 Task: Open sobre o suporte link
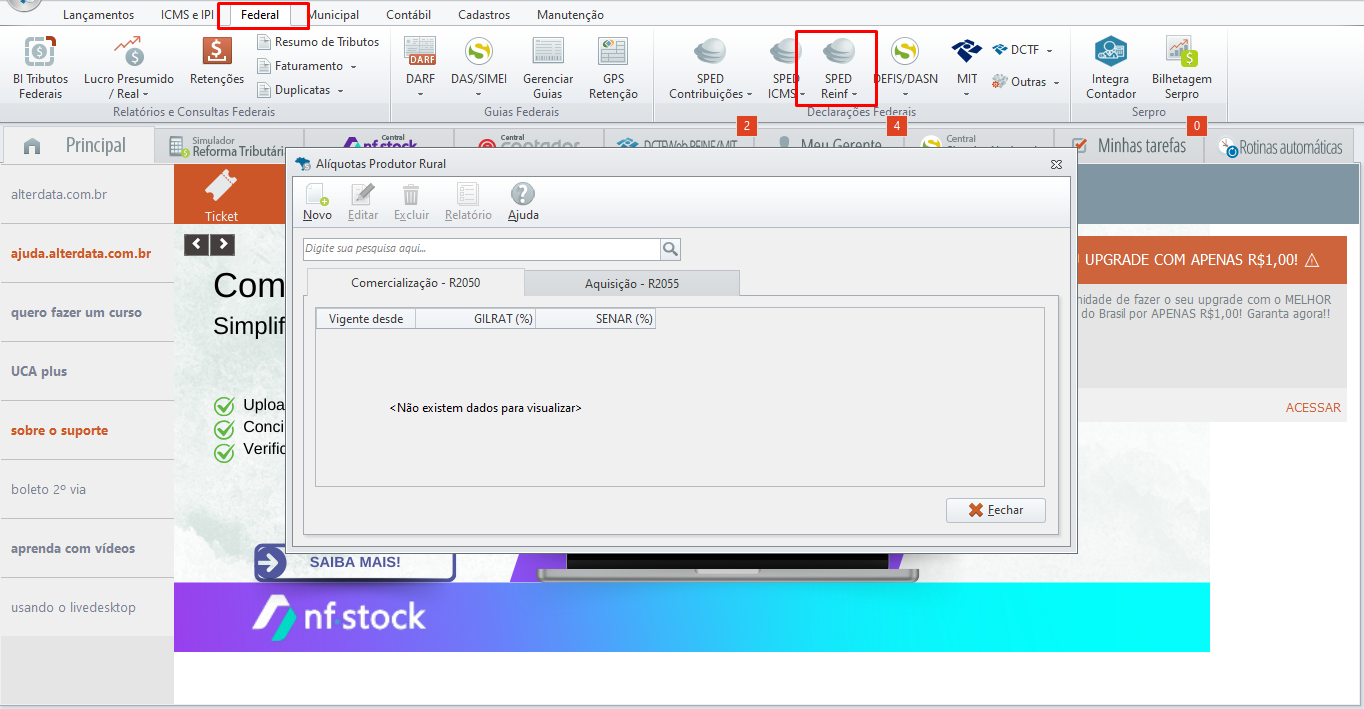tap(59, 430)
